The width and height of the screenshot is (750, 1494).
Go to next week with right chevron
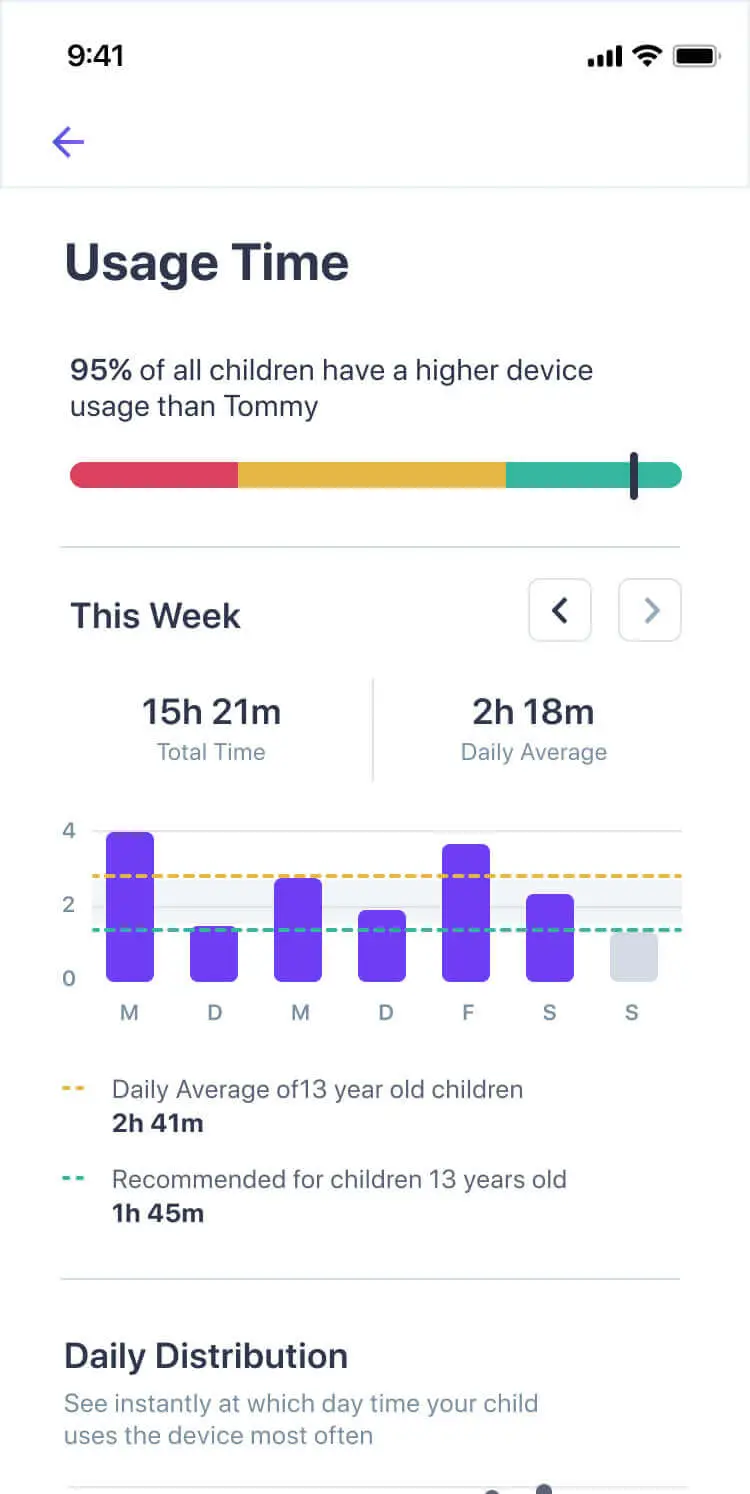pos(650,610)
